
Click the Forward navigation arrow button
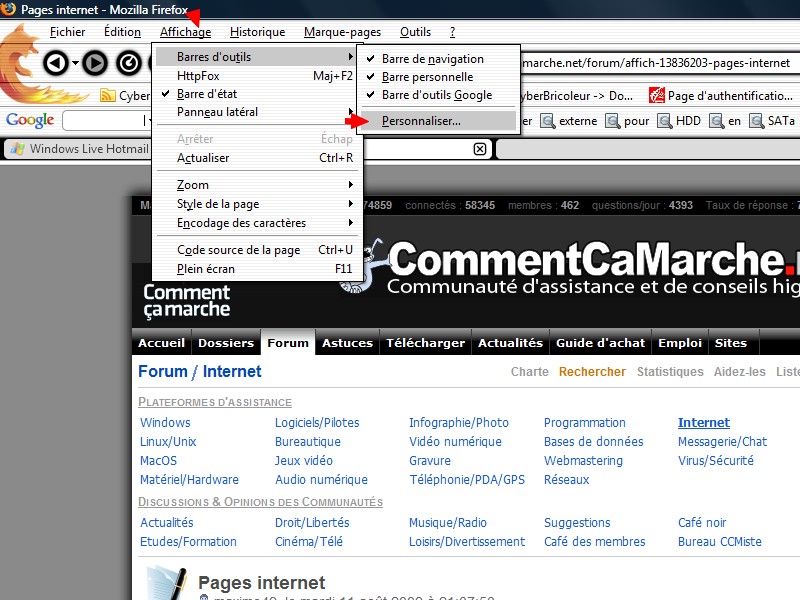[x=94, y=64]
